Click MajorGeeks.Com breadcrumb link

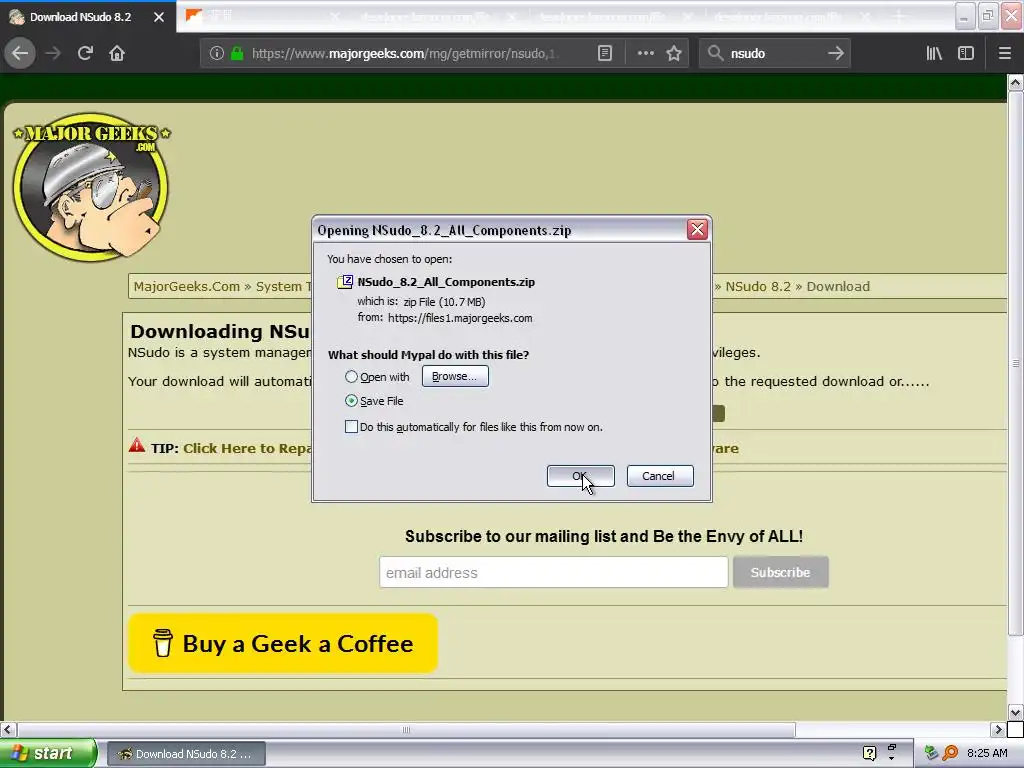tap(187, 287)
